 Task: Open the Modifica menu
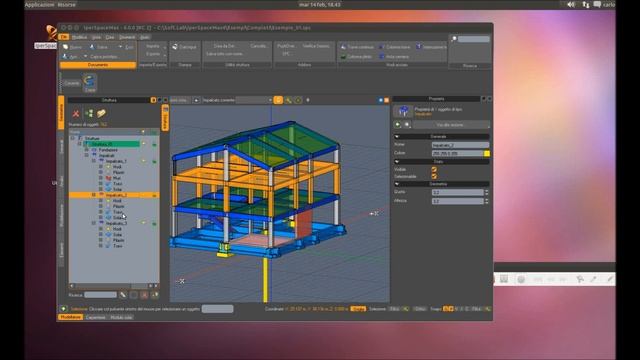pyautogui.click(x=79, y=37)
